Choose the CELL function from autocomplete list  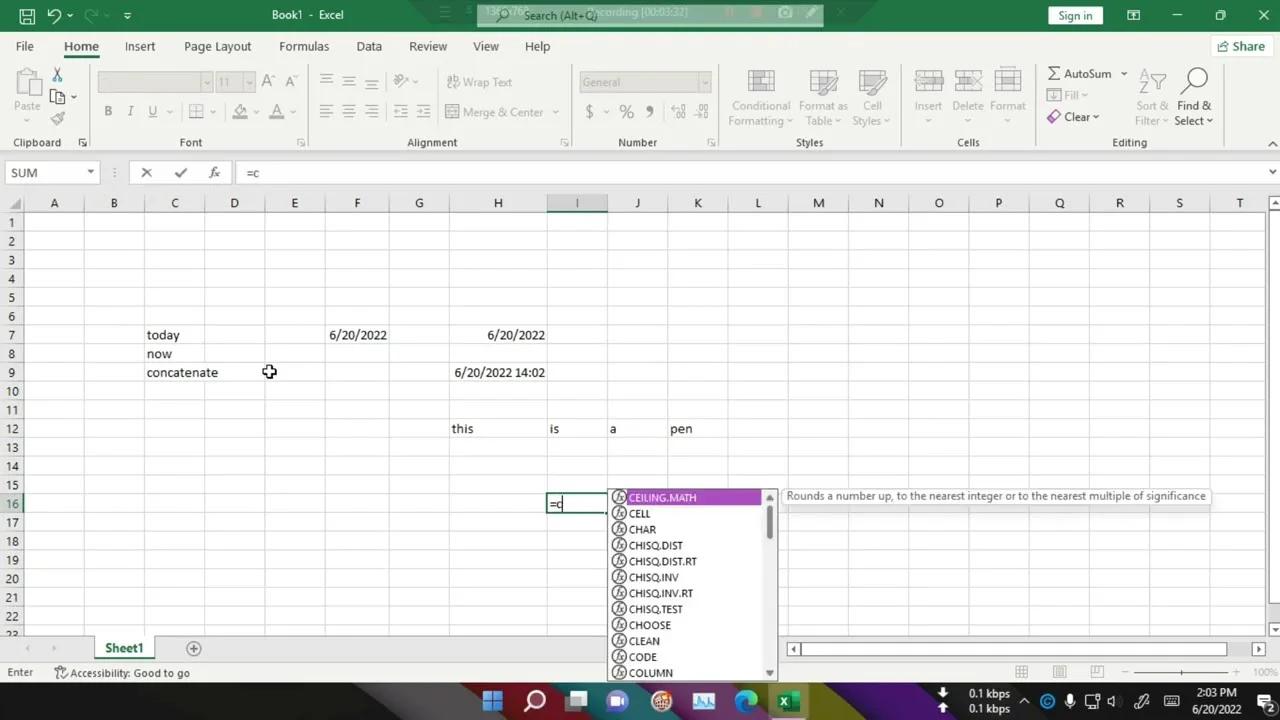coord(639,514)
